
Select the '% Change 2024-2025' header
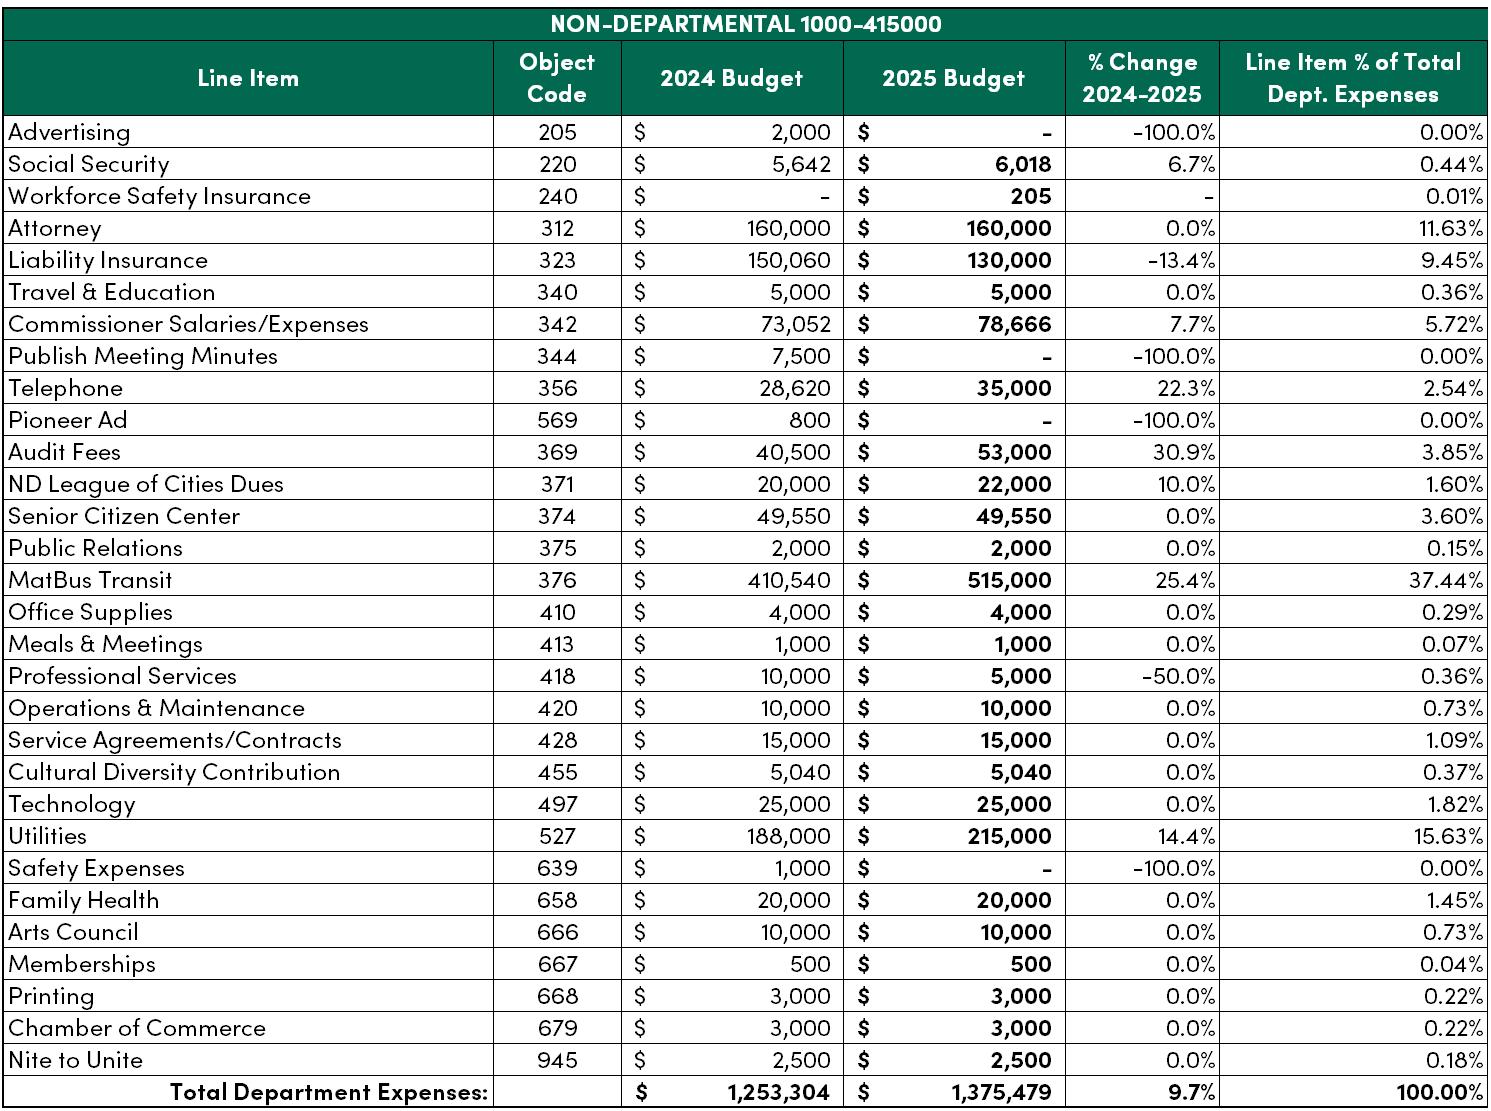pyautogui.click(x=1142, y=78)
